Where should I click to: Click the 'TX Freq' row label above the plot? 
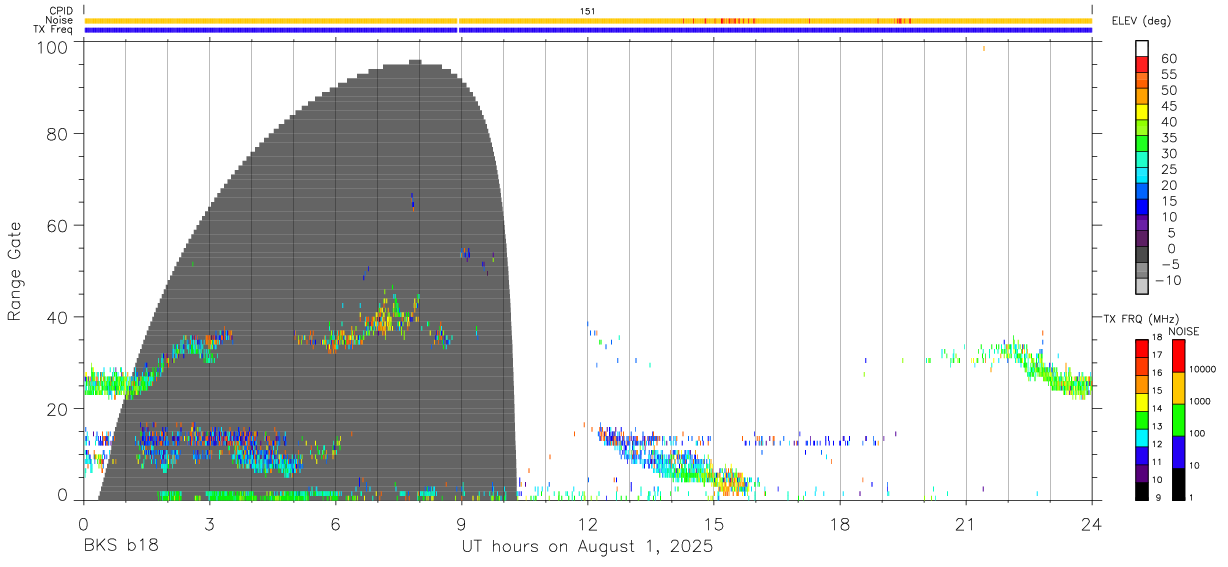54,30
